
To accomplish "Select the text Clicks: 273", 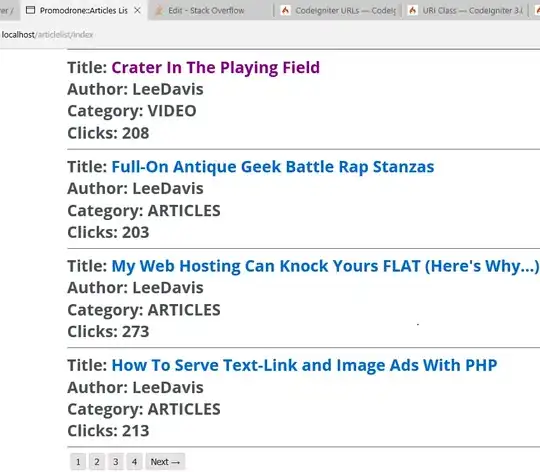I will [x=108, y=332].
